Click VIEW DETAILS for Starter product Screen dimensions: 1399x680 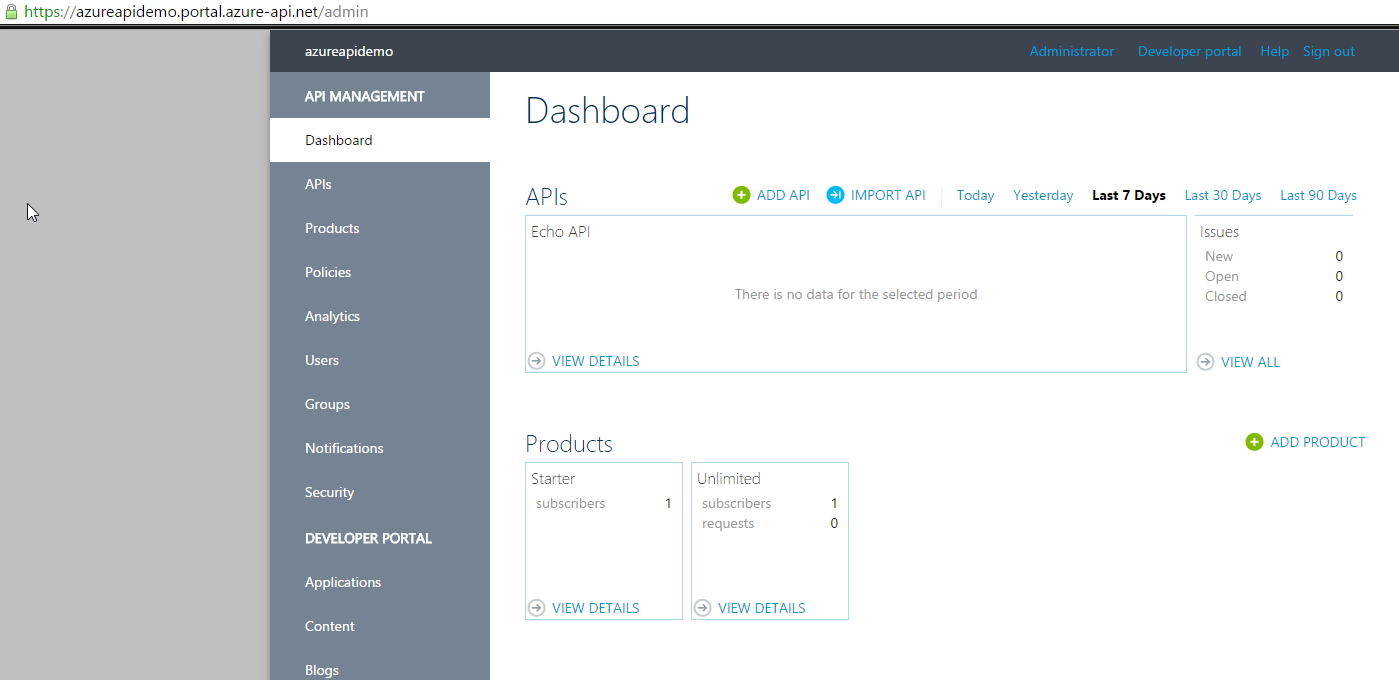click(x=595, y=608)
